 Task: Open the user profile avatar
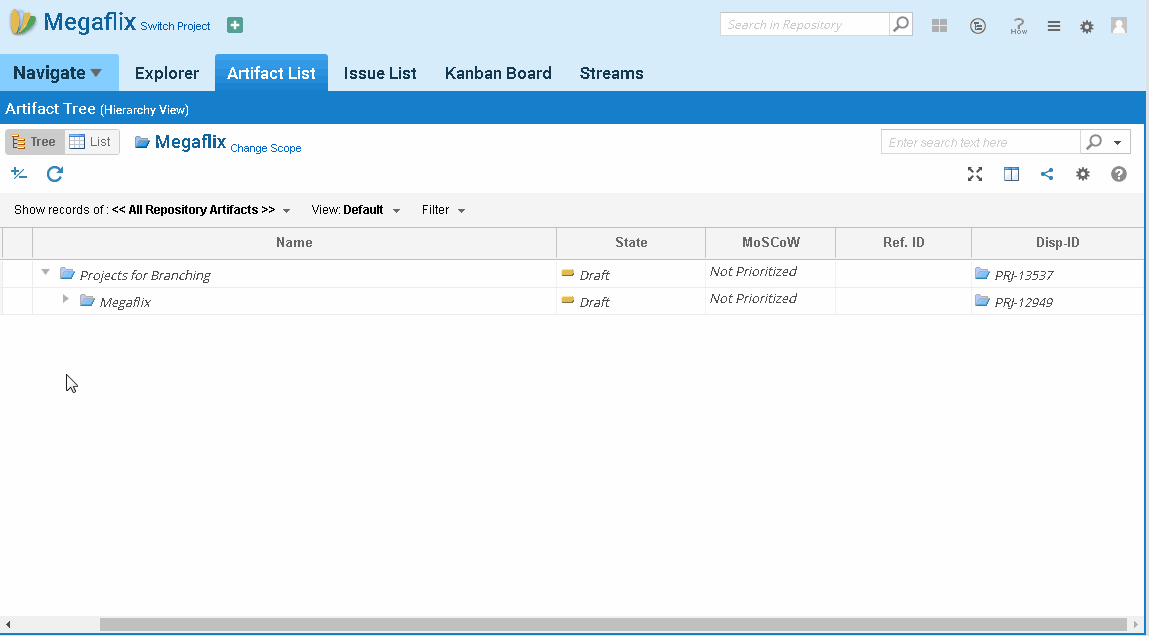[1118, 26]
